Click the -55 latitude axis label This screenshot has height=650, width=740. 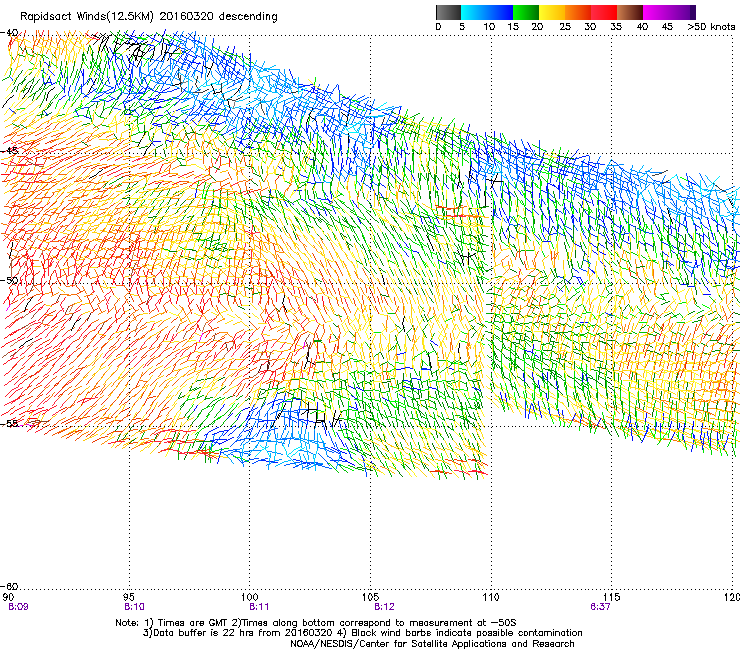pyautogui.click(x=9, y=423)
